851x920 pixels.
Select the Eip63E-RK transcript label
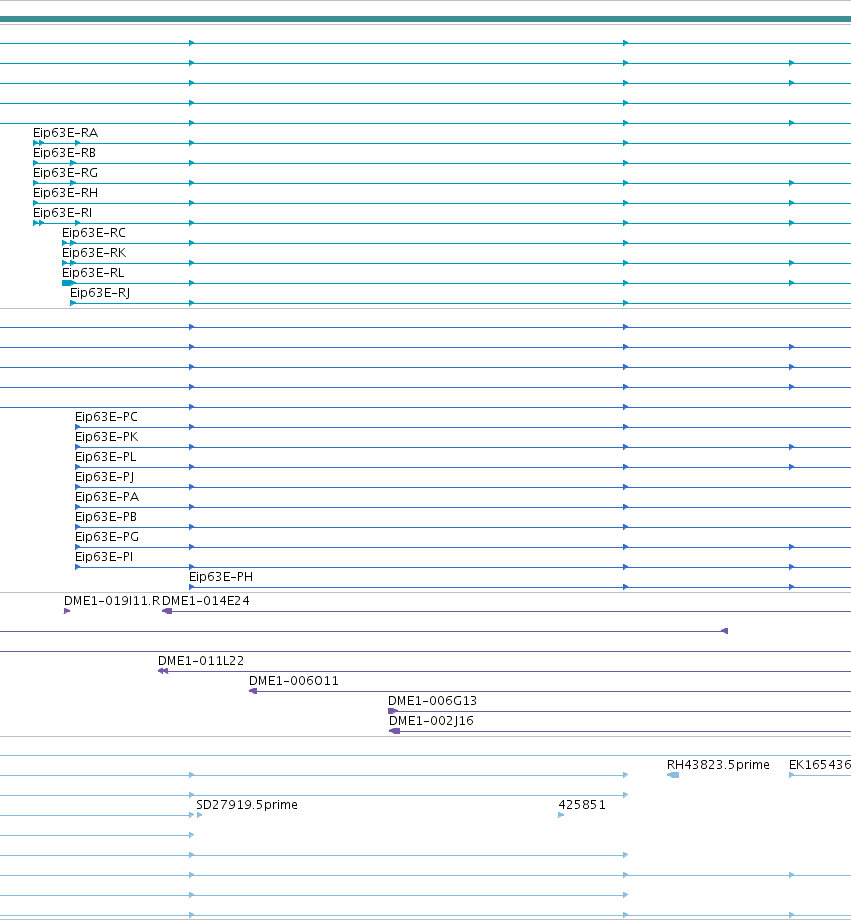click(x=94, y=253)
